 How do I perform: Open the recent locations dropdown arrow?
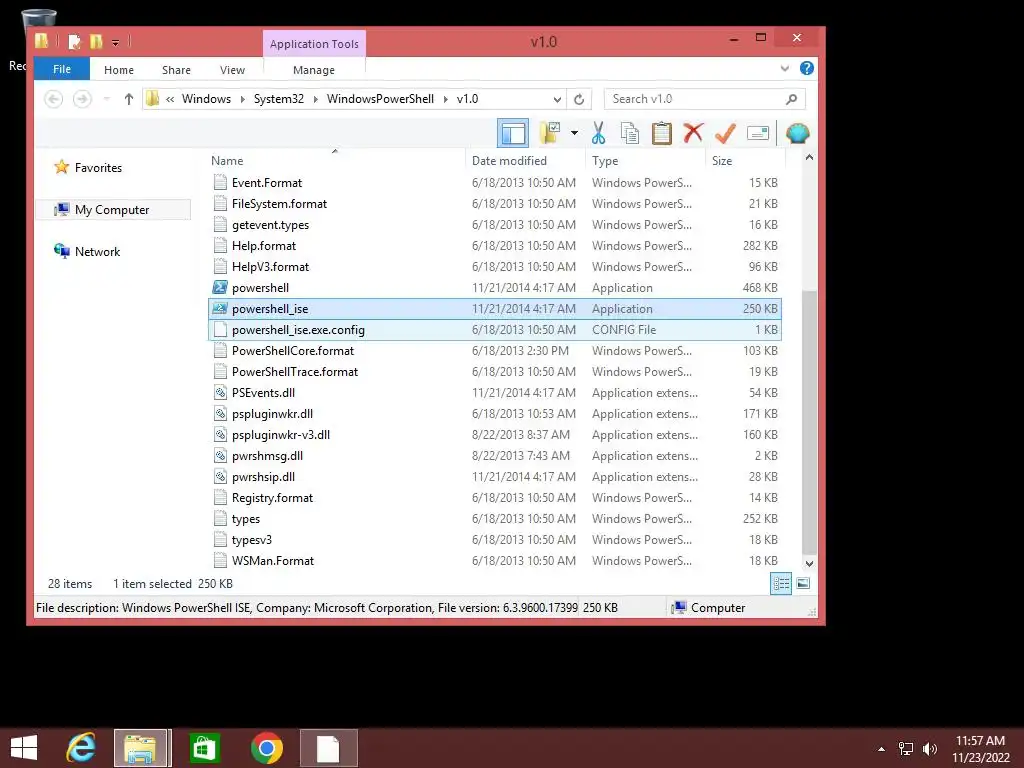click(x=106, y=99)
